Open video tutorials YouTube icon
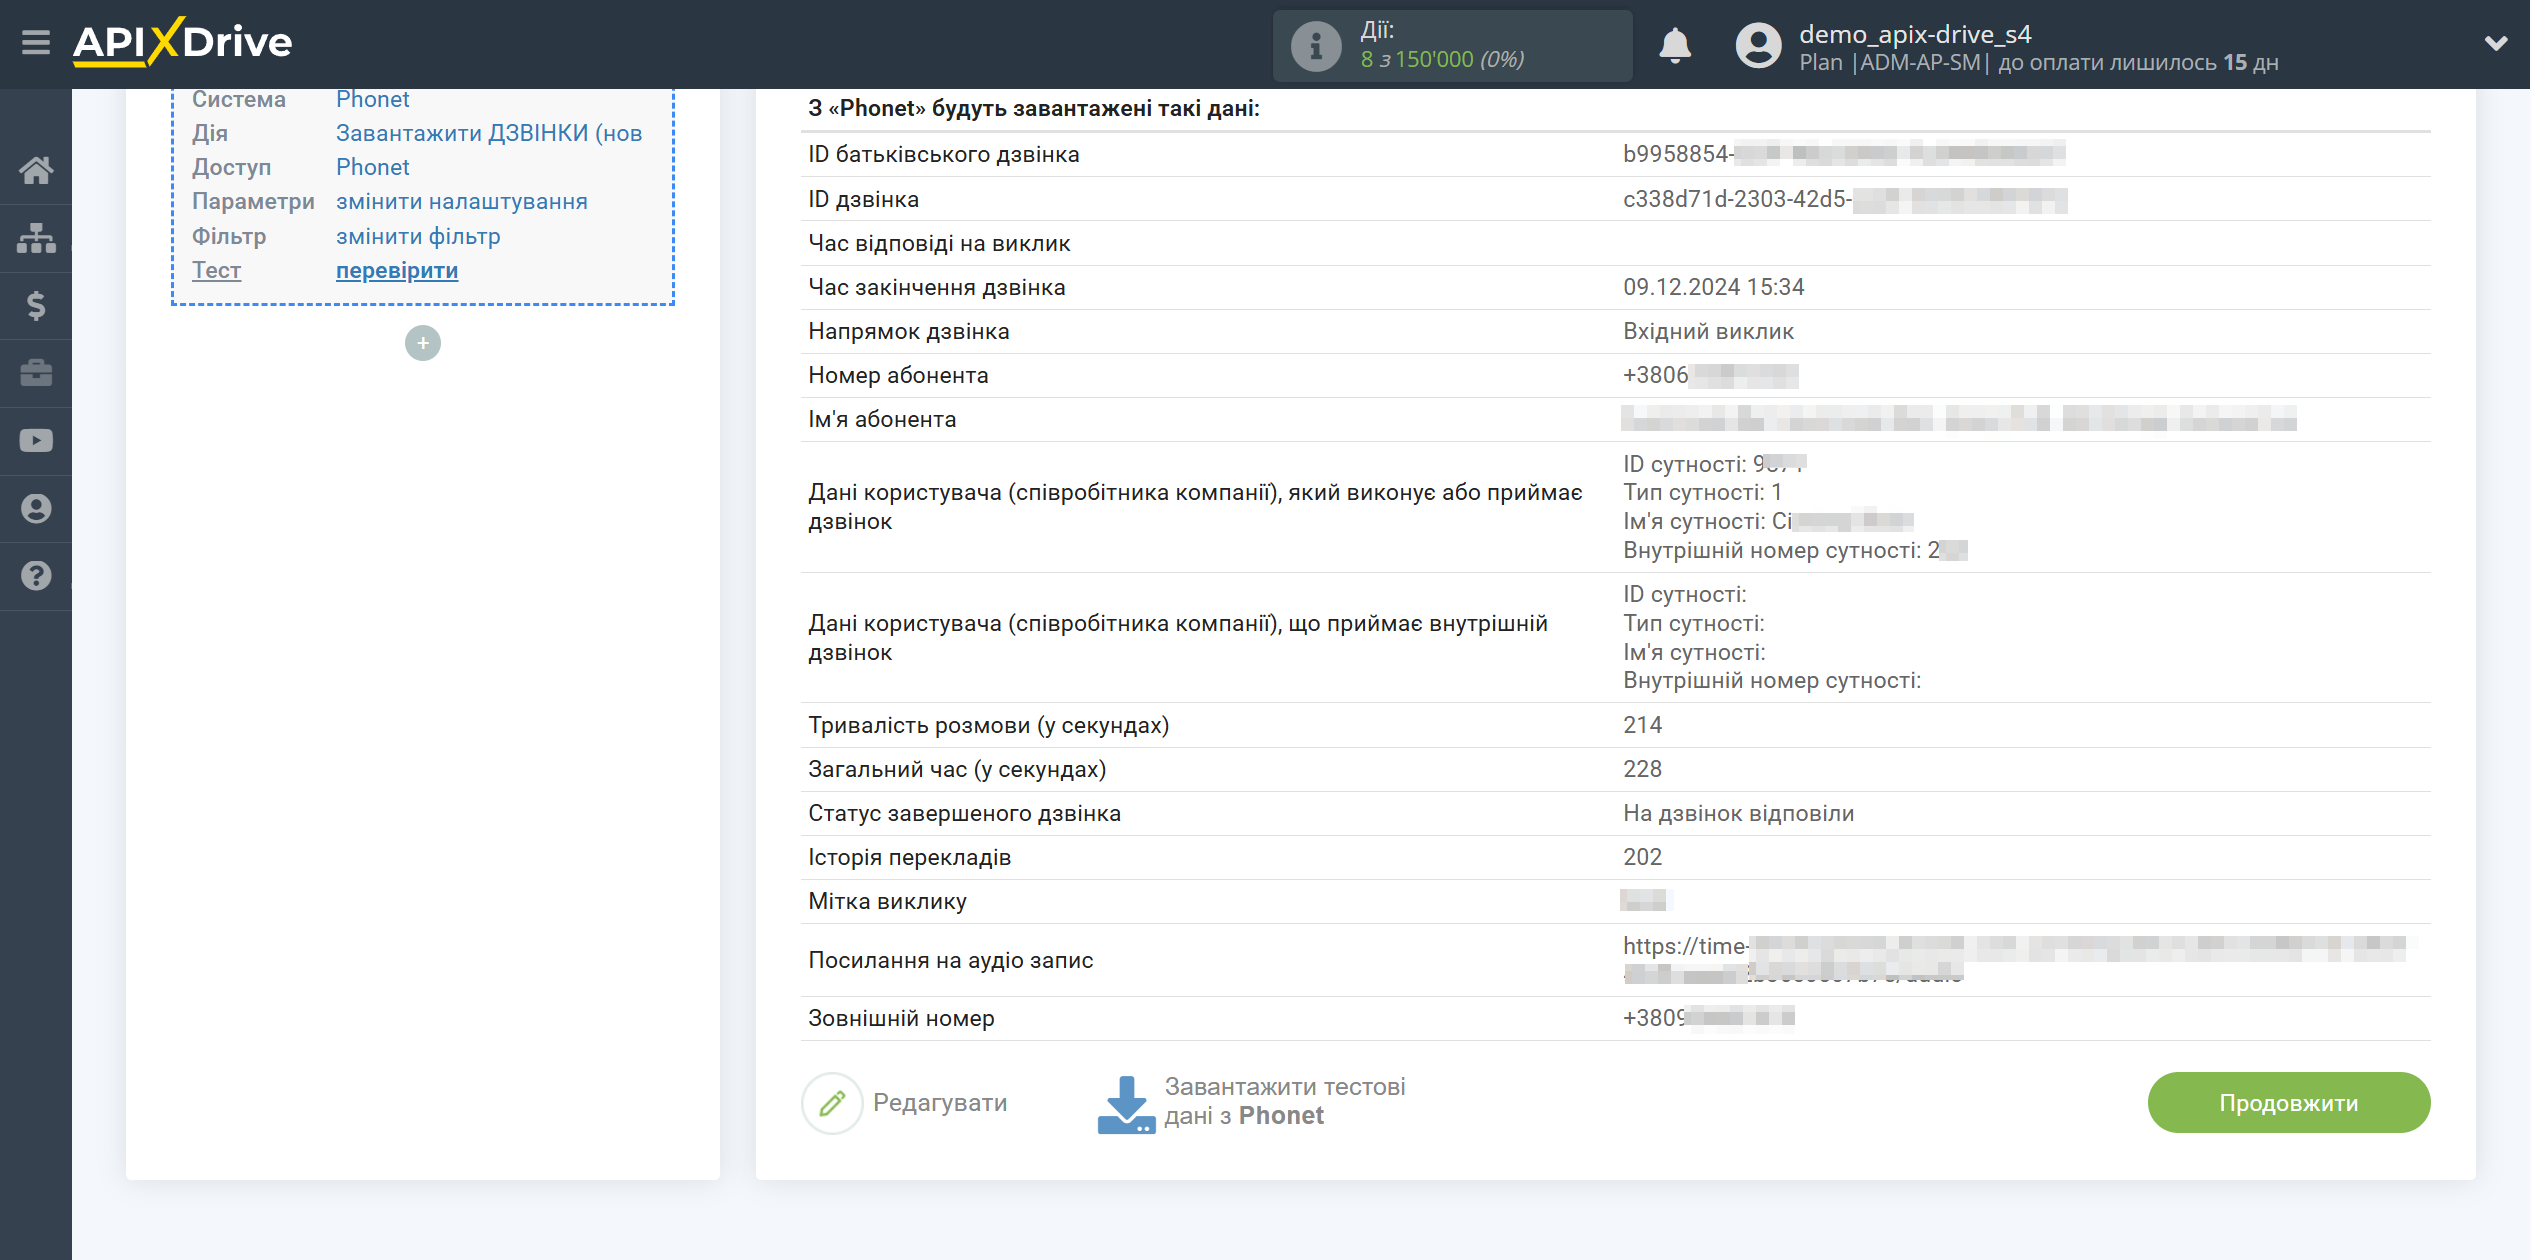The image size is (2532, 1260). point(36,441)
